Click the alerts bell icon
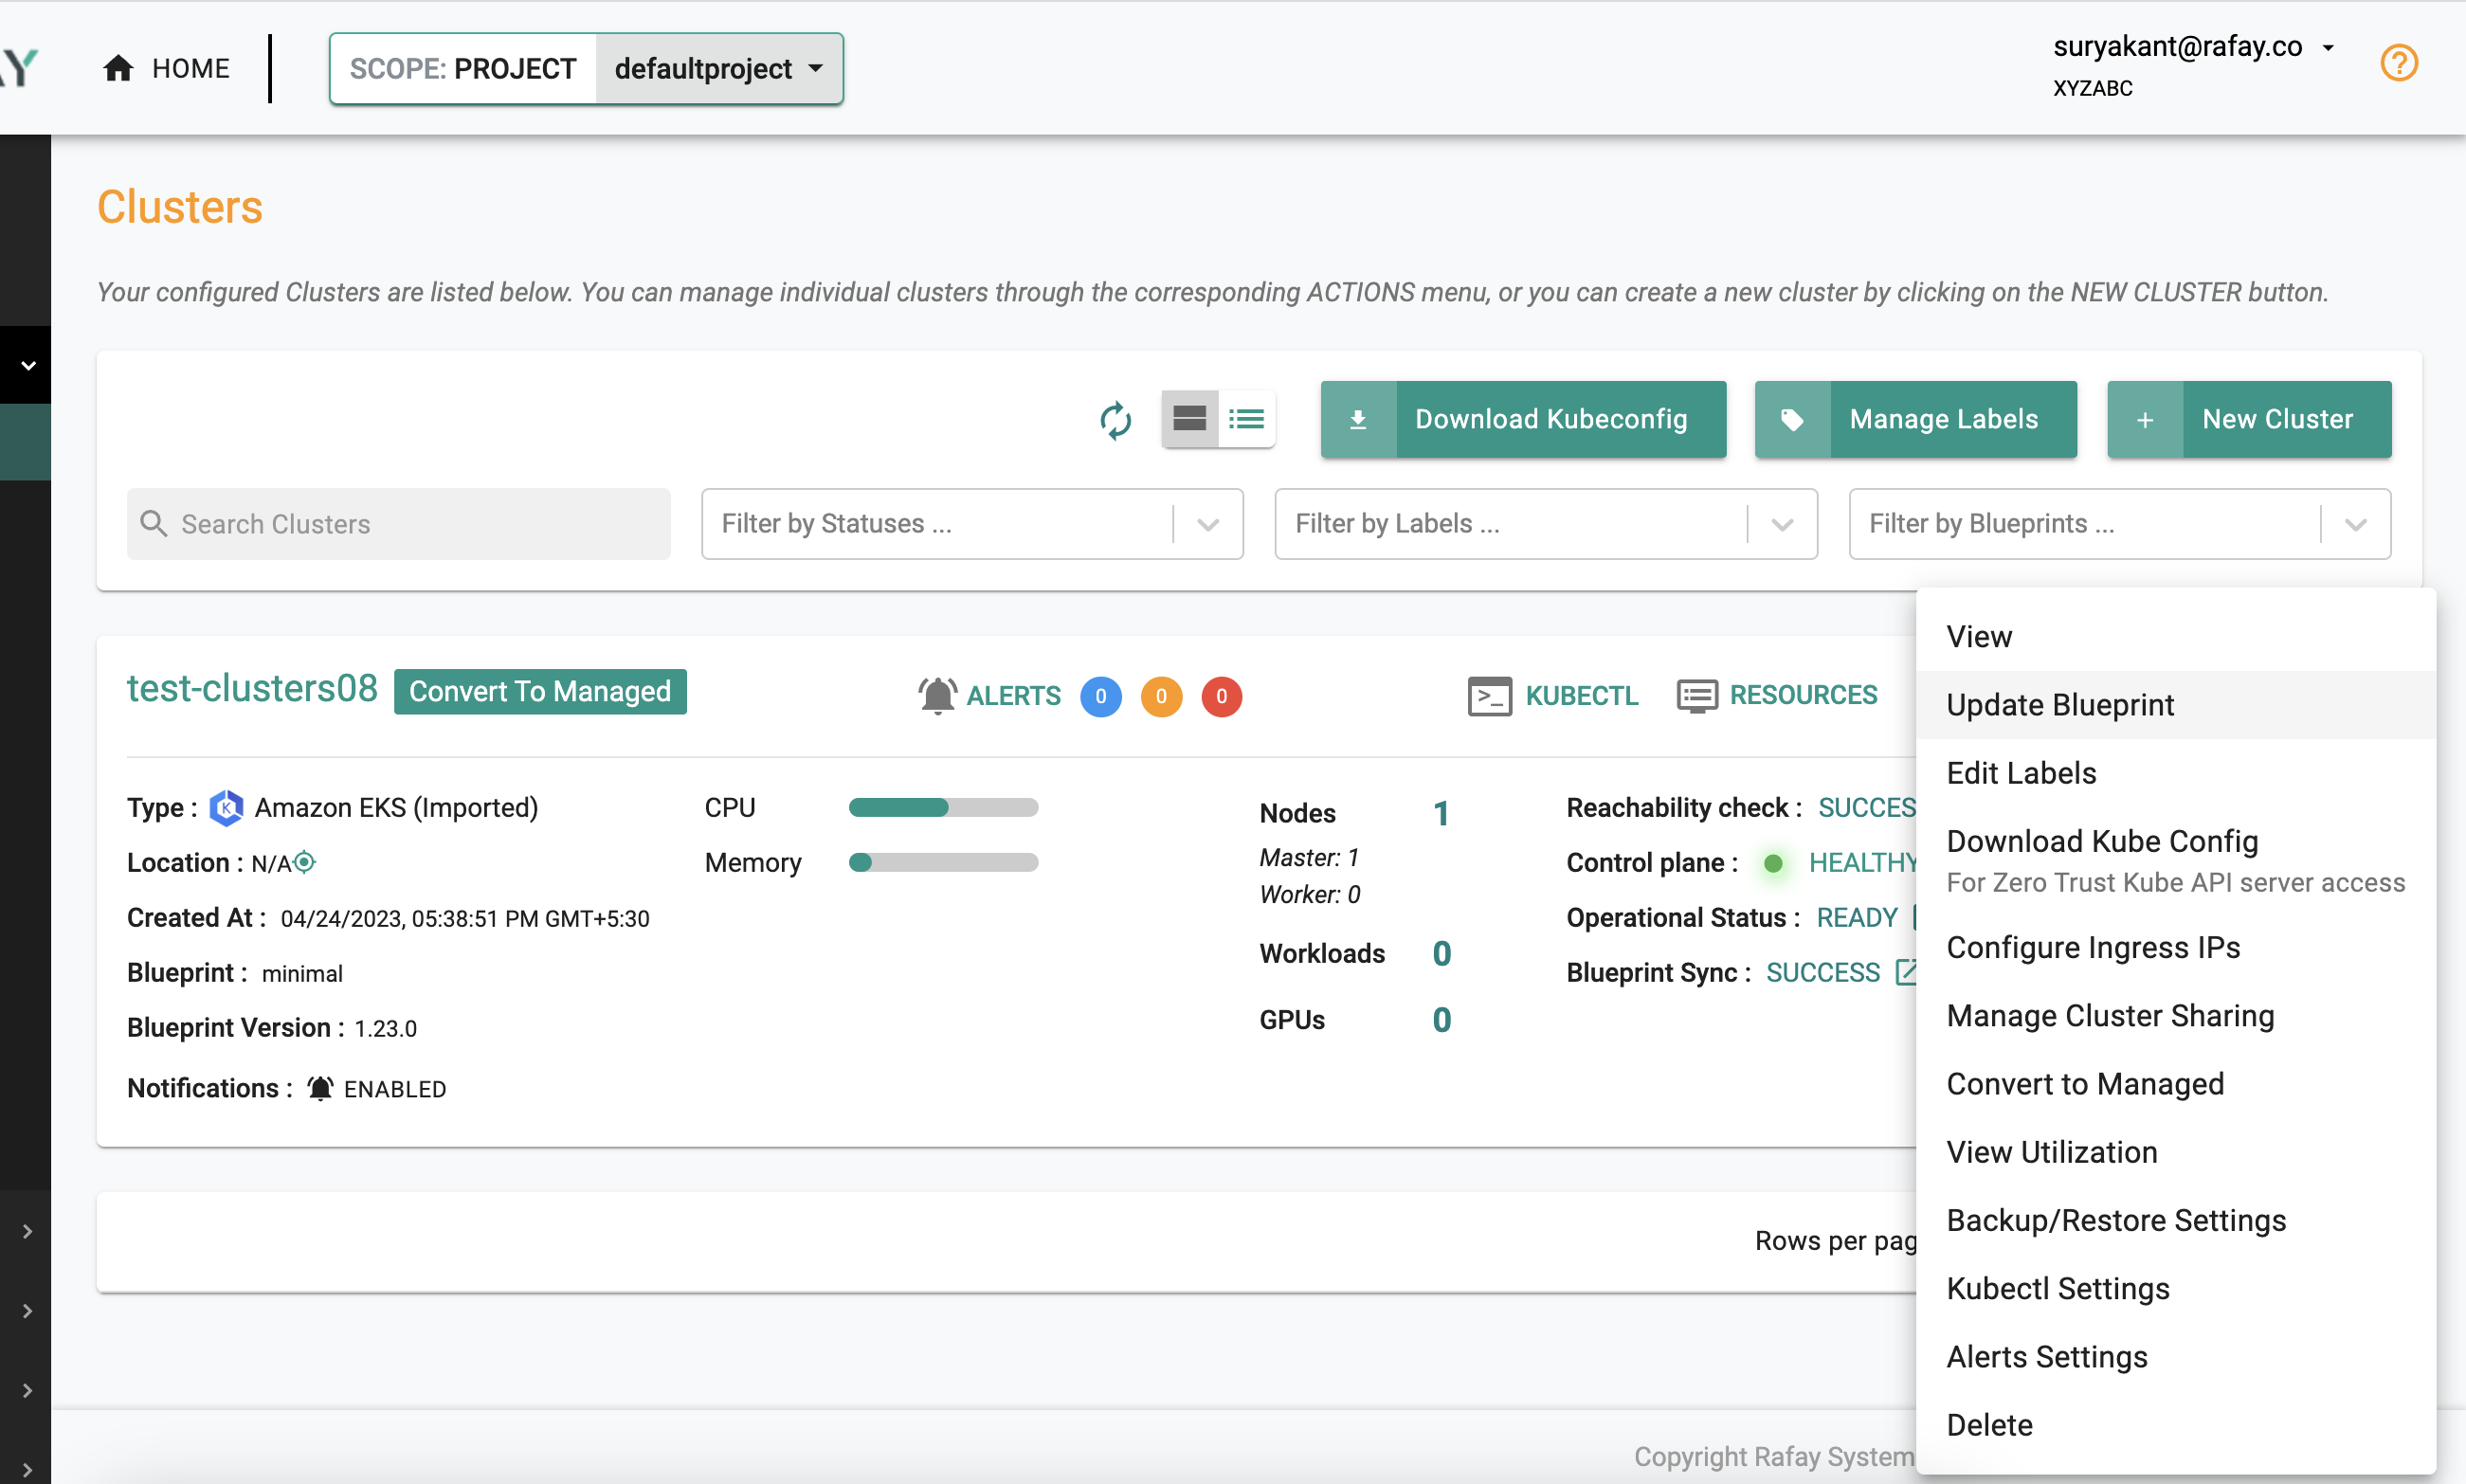 coord(937,695)
